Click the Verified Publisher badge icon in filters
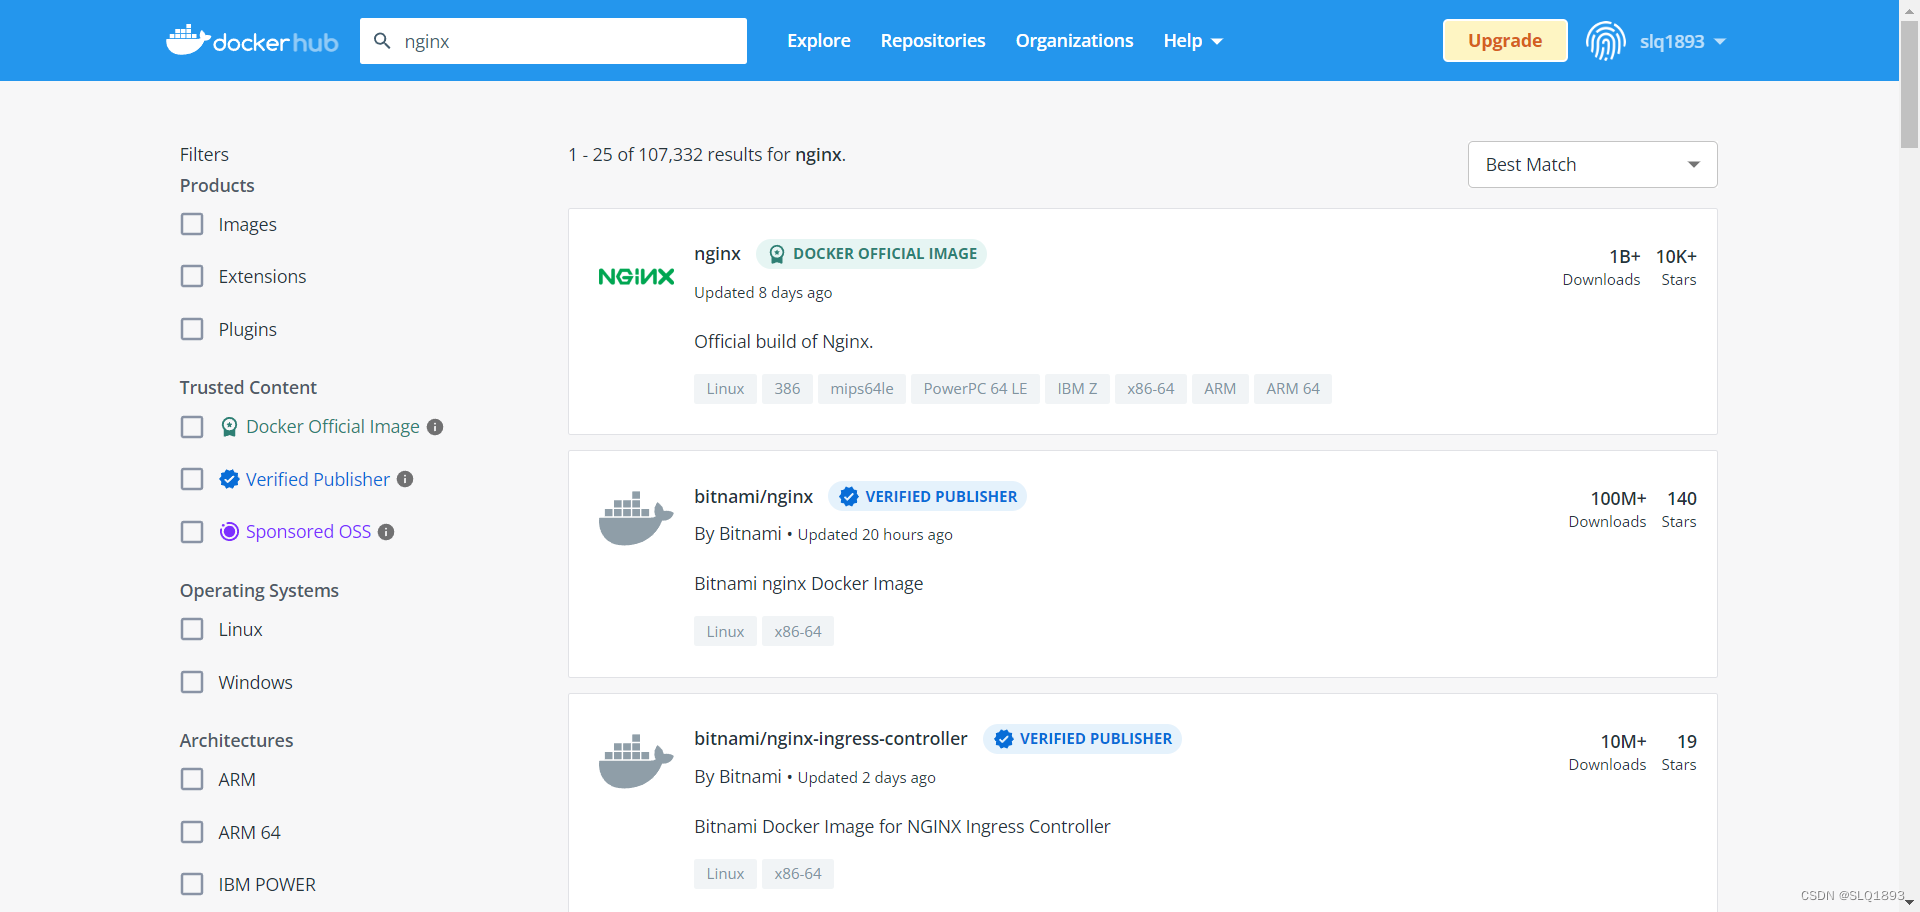The image size is (1920, 912). [x=229, y=479]
